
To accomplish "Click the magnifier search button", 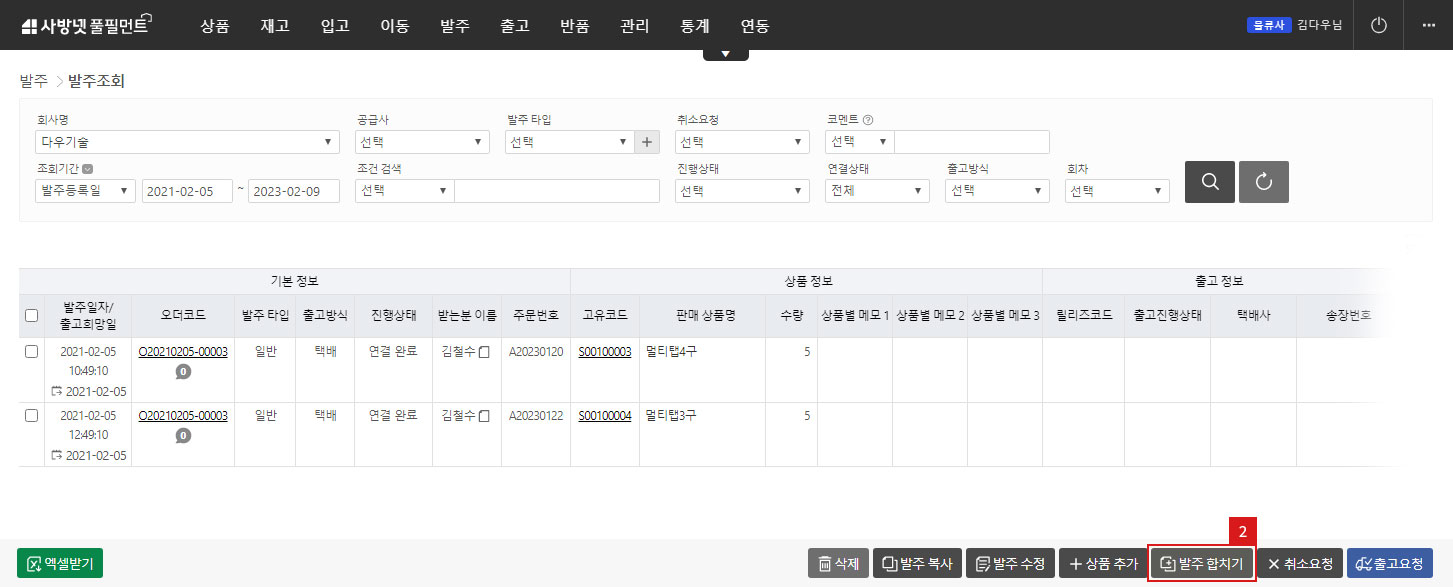I will [x=1209, y=182].
